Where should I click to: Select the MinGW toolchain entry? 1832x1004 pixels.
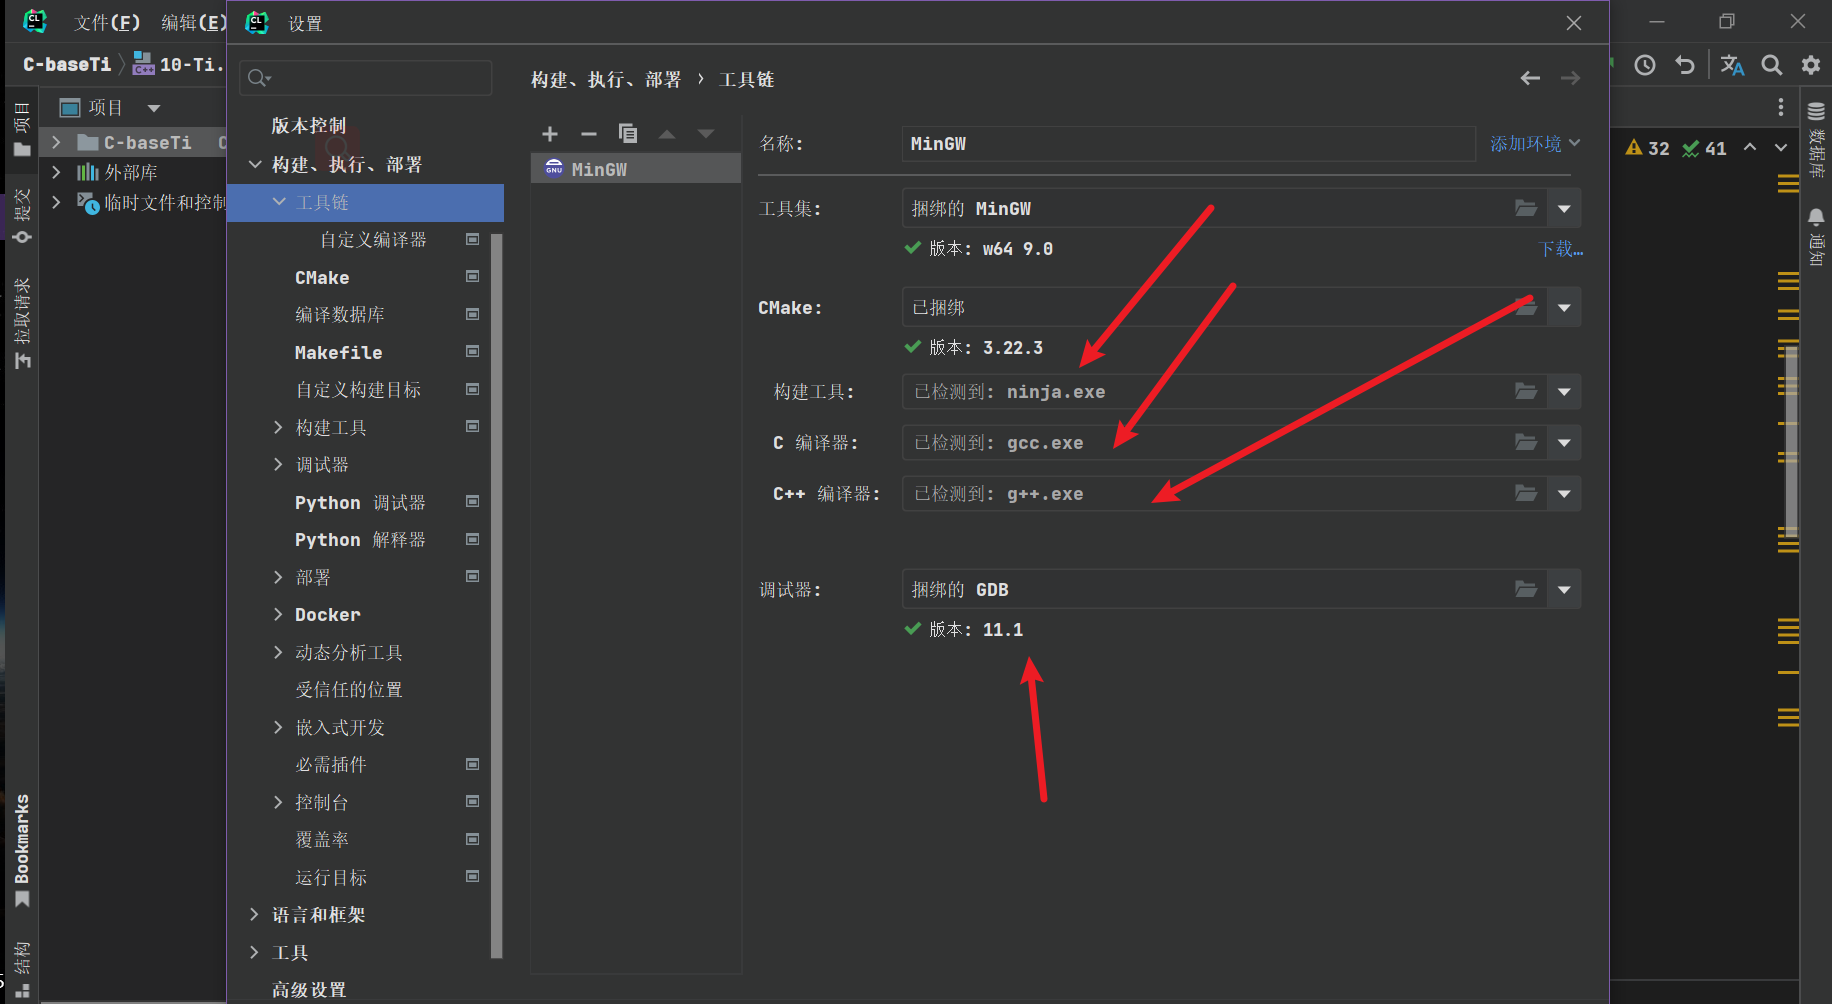(x=635, y=169)
